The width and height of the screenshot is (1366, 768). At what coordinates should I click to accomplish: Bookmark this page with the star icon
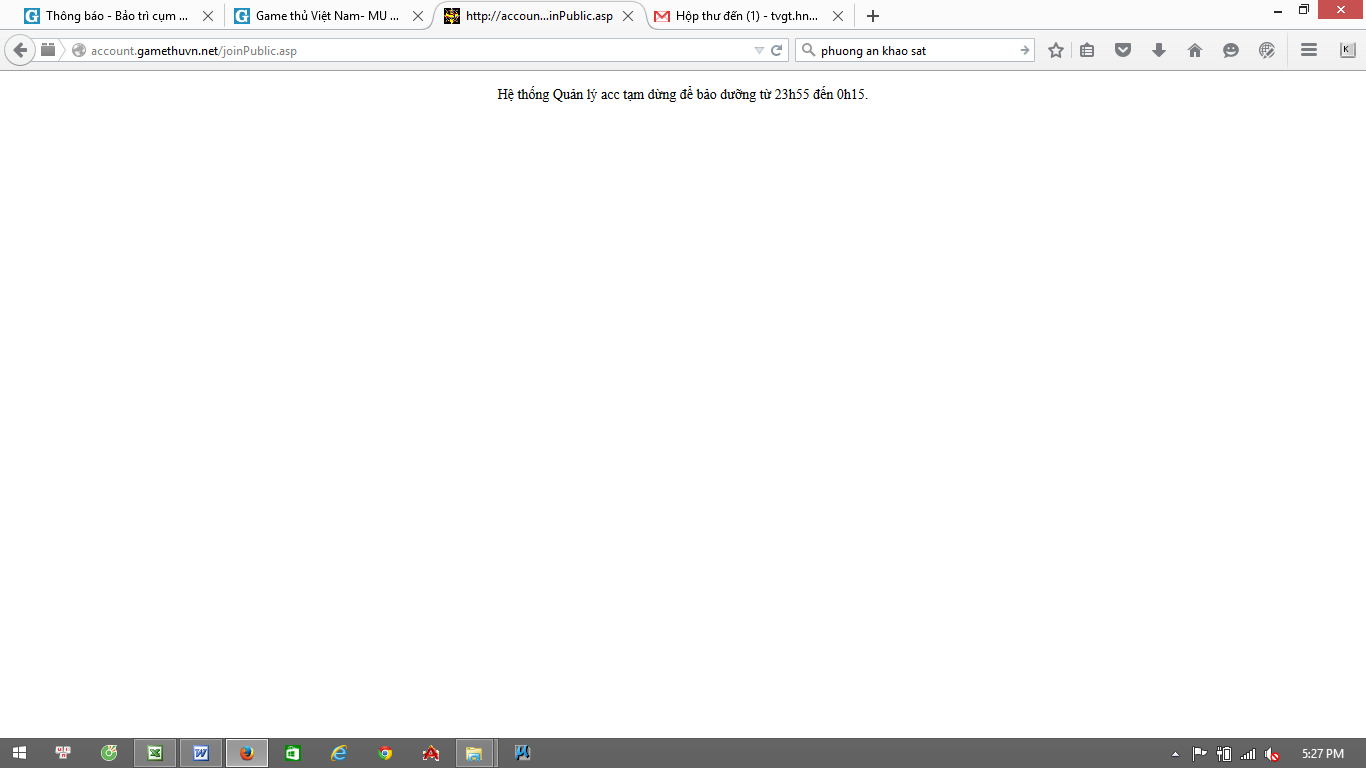(x=1056, y=50)
